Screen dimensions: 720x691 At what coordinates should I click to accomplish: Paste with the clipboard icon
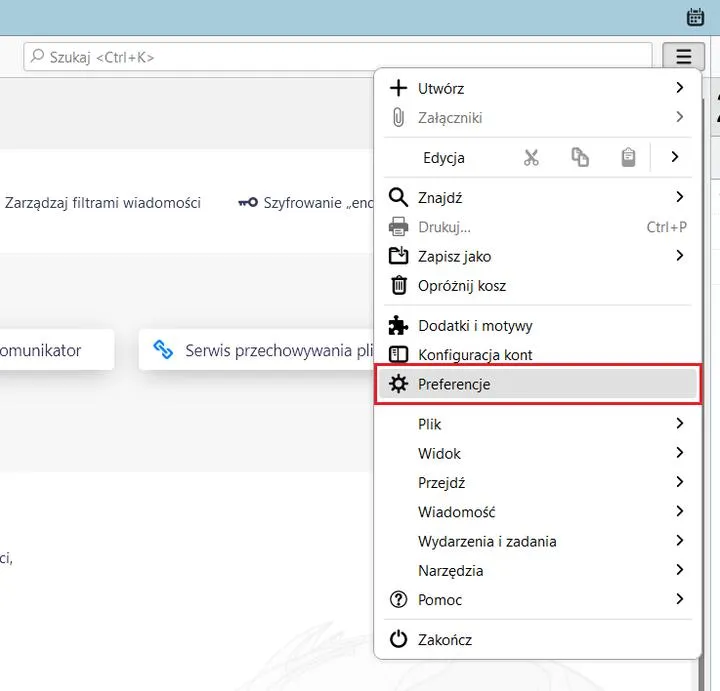pos(628,157)
